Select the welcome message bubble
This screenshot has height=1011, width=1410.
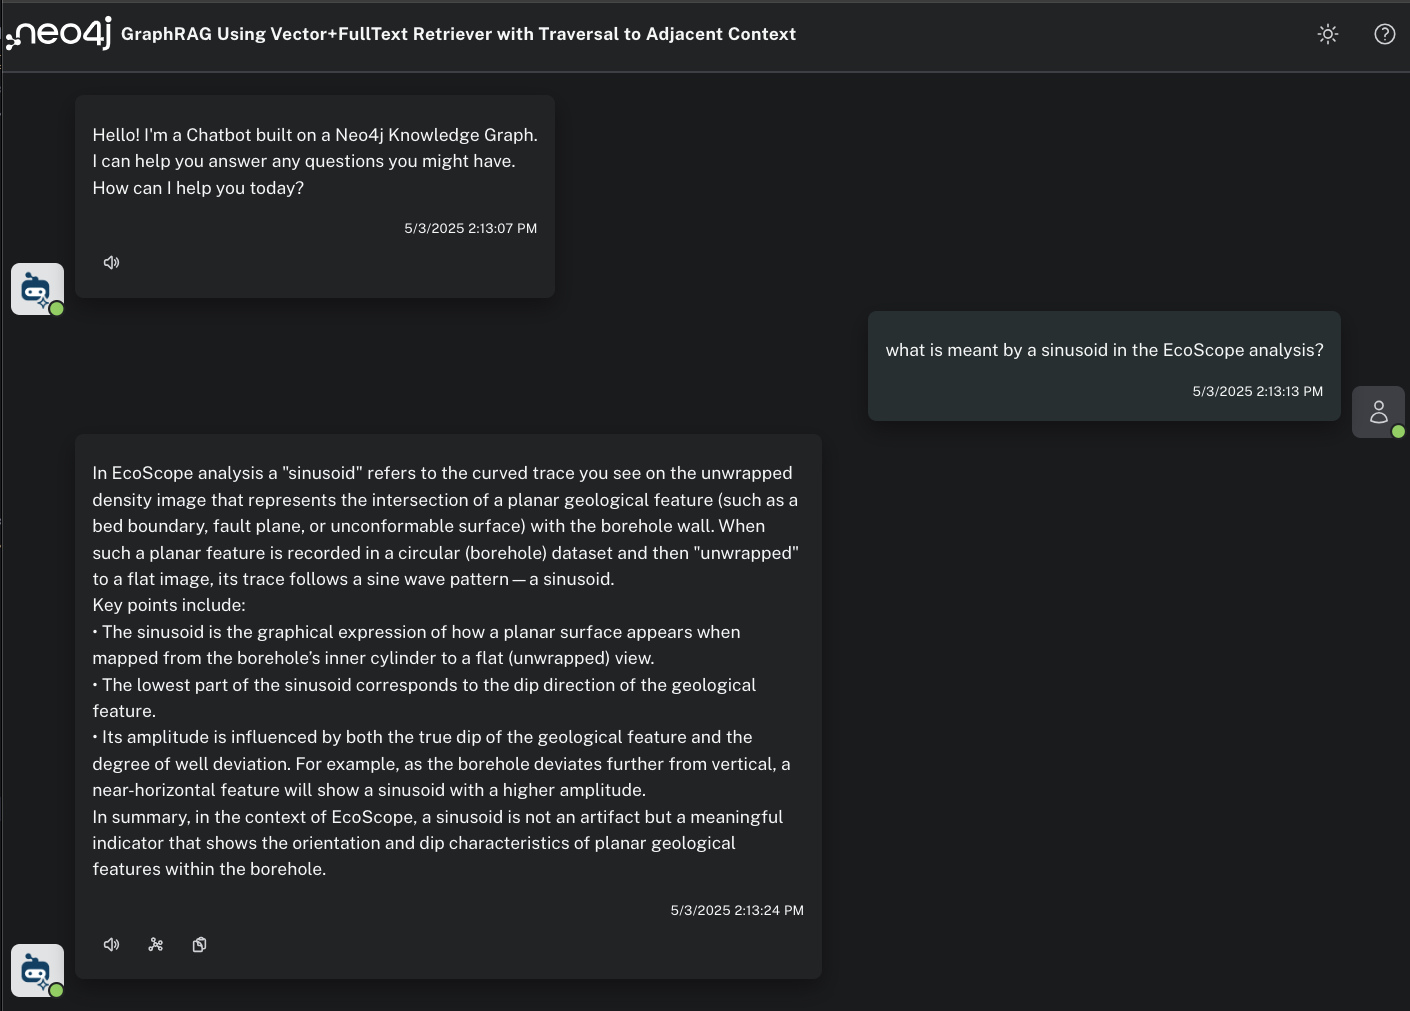[314, 160]
